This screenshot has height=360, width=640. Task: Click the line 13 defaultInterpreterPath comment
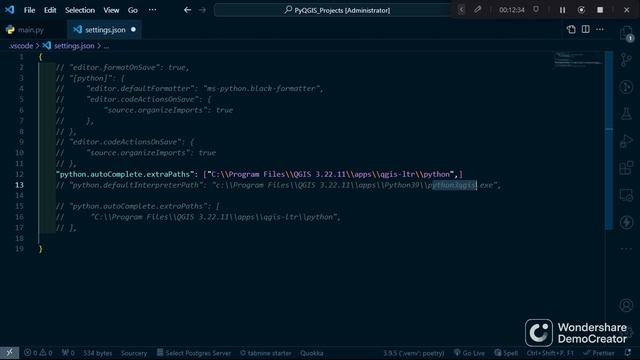click(x=278, y=185)
